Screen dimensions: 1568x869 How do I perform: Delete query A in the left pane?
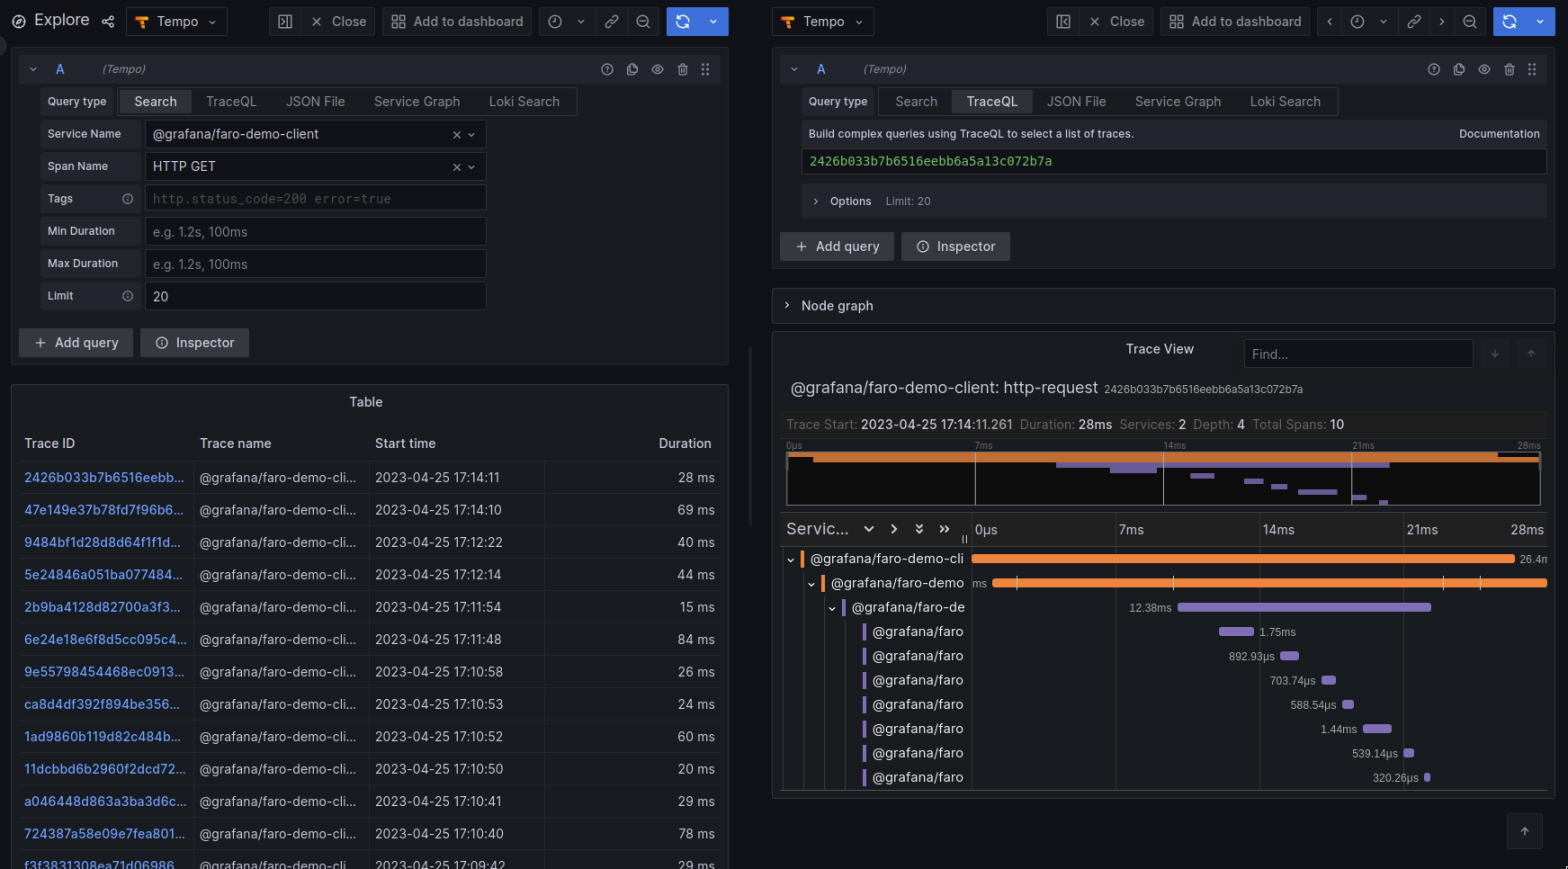point(683,69)
